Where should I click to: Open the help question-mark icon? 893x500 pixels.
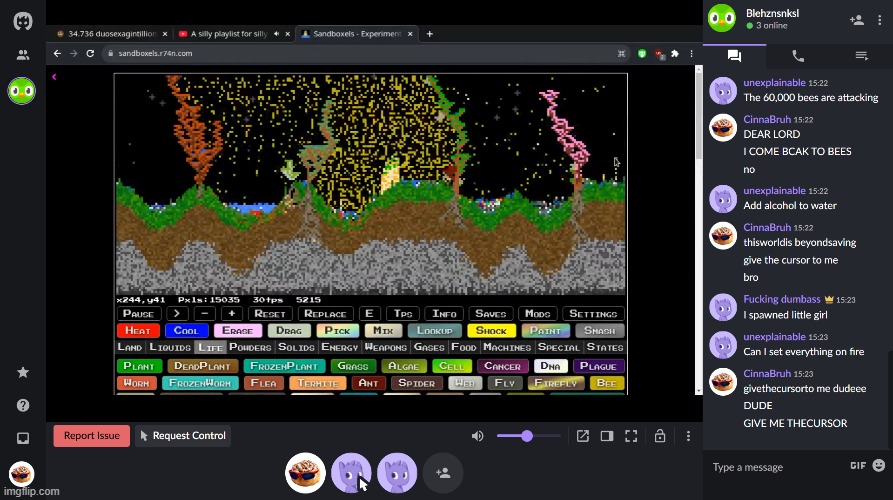point(23,405)
